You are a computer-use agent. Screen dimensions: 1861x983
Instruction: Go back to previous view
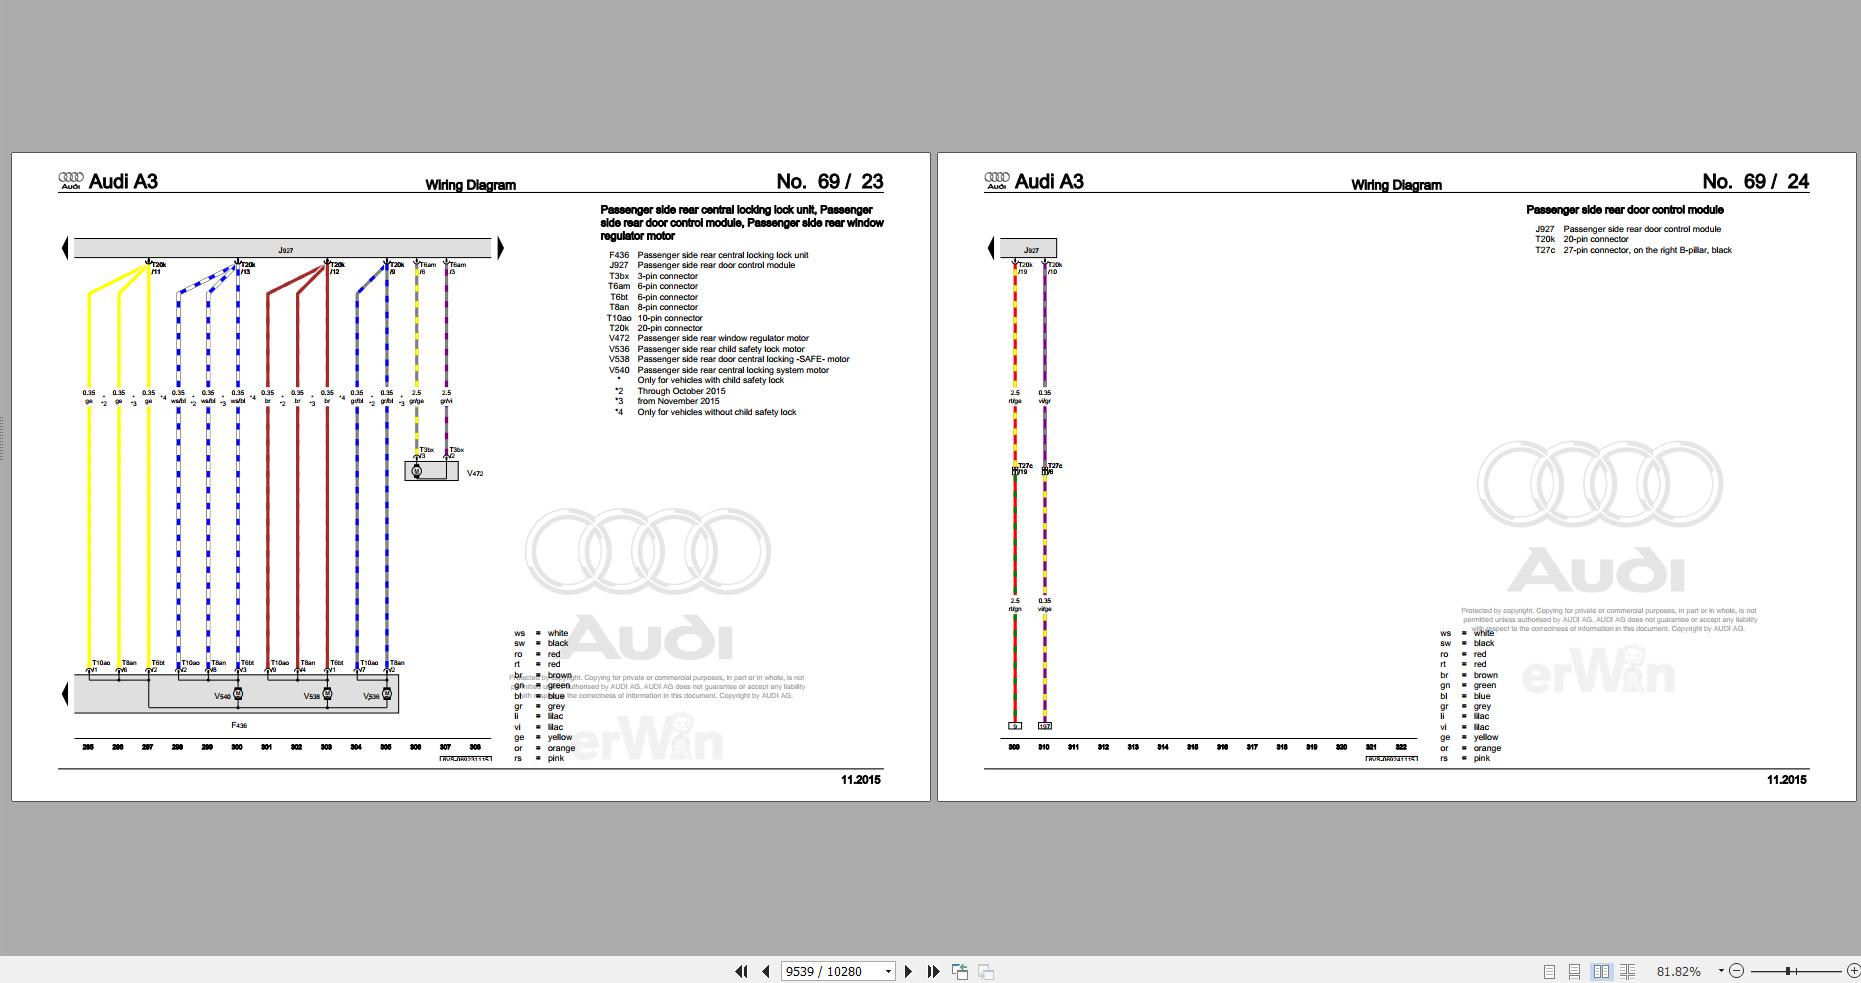click(x=960, y=971)
